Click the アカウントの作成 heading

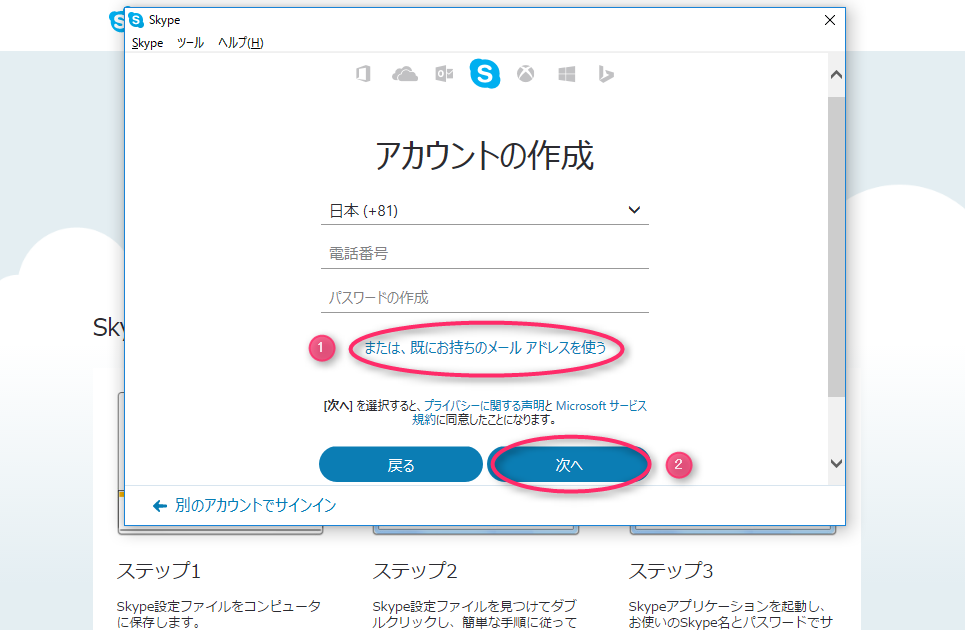[x=485, y=155]
